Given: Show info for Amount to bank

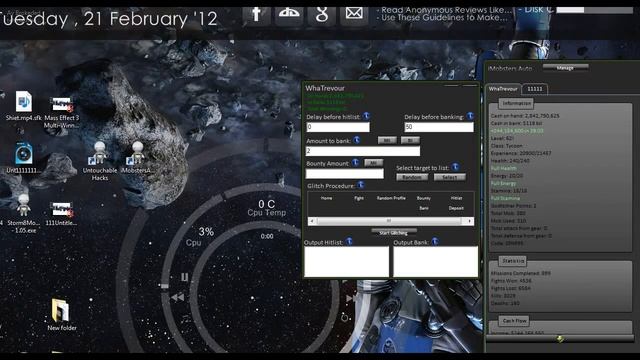Looking at the screenshot, I should tap(357, 140).
